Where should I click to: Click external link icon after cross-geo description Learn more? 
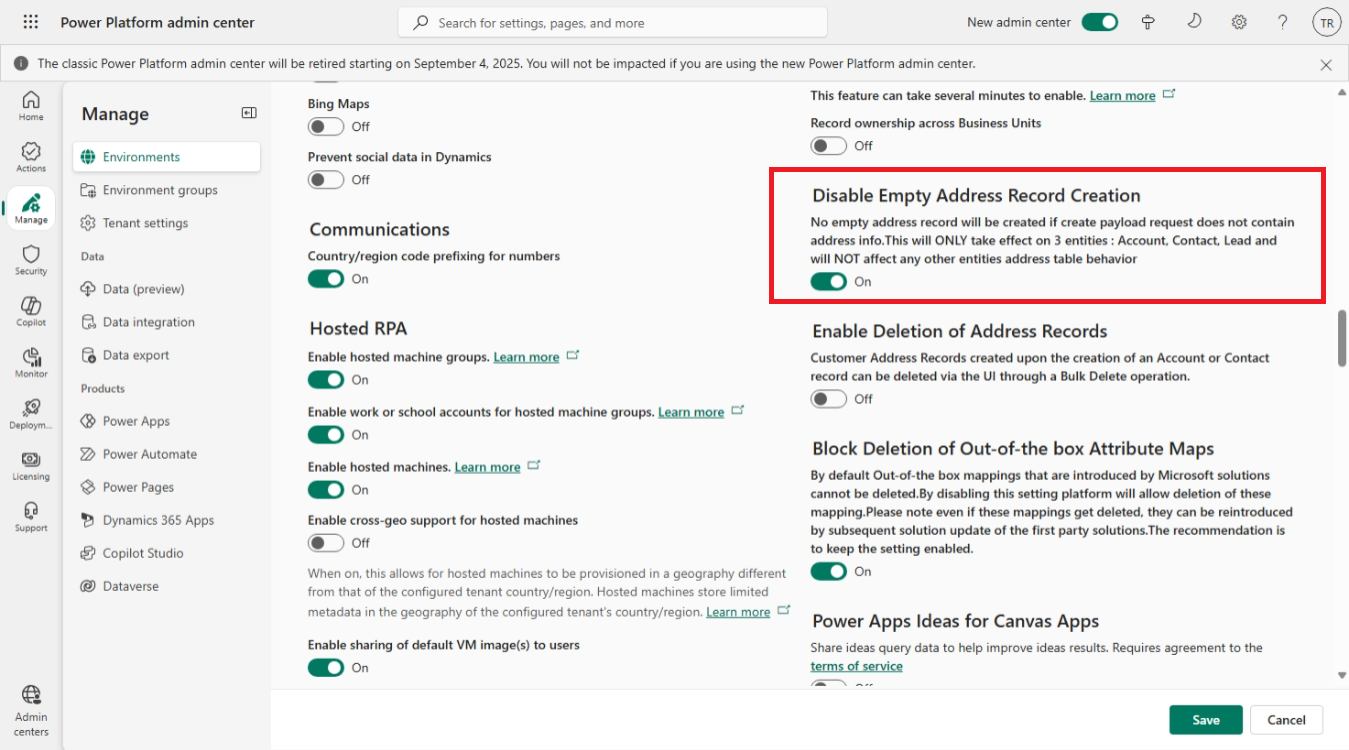click(784, 610)
